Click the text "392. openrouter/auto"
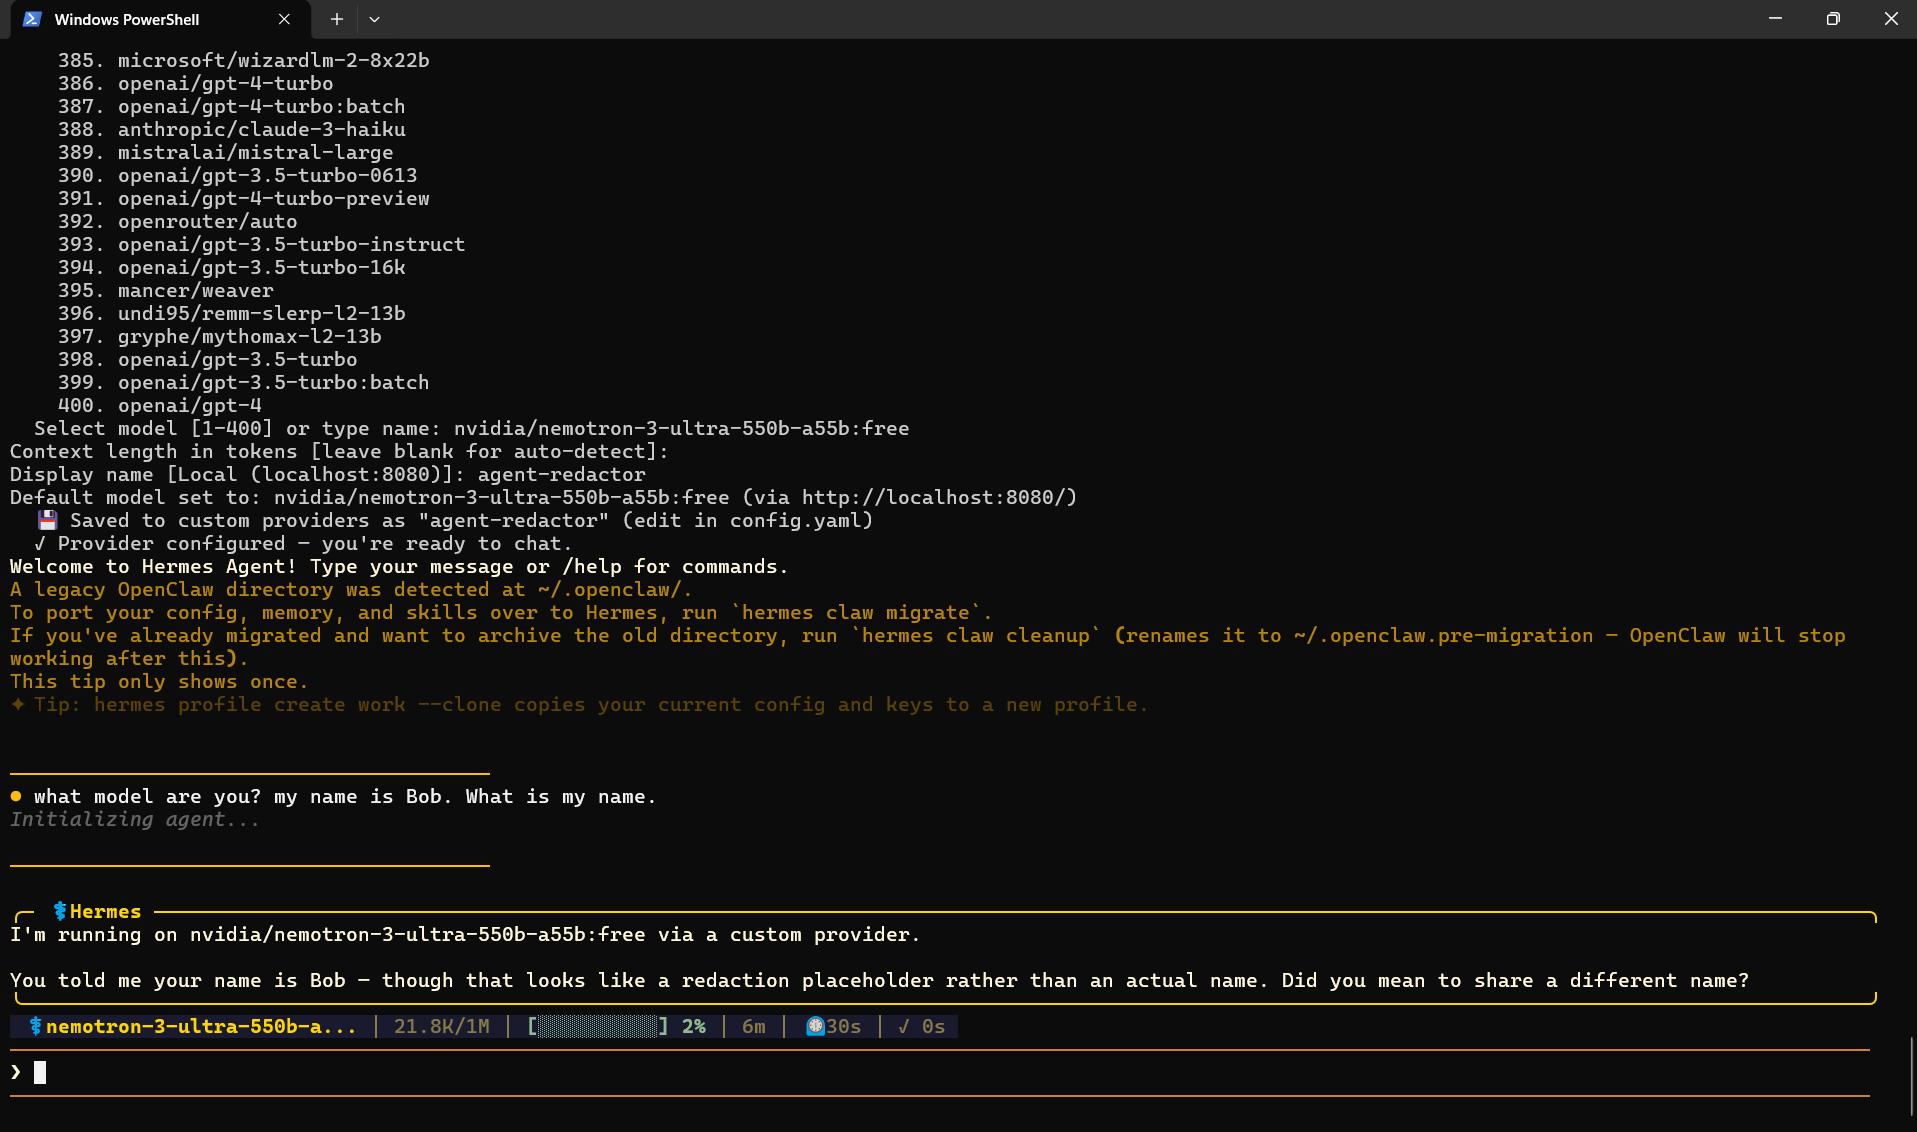 click(177, 221)
